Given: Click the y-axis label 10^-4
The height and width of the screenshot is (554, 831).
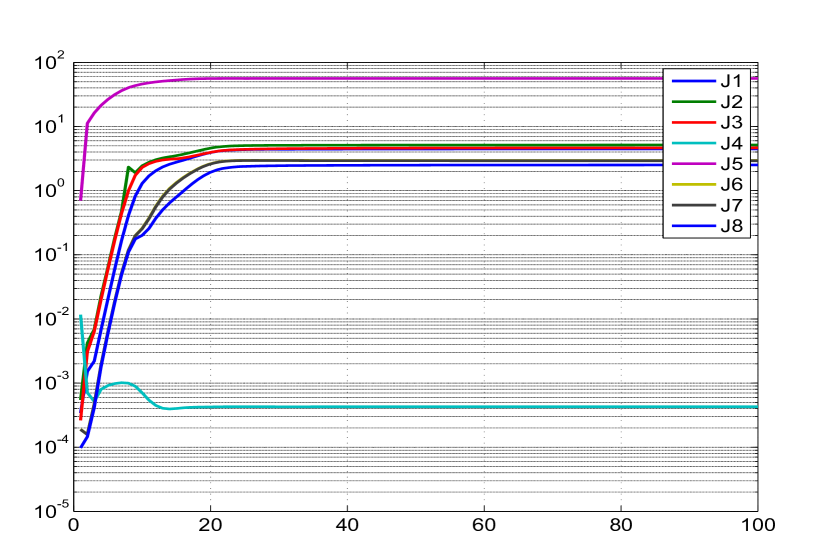Looking at the screenshot, I should 49,446.
